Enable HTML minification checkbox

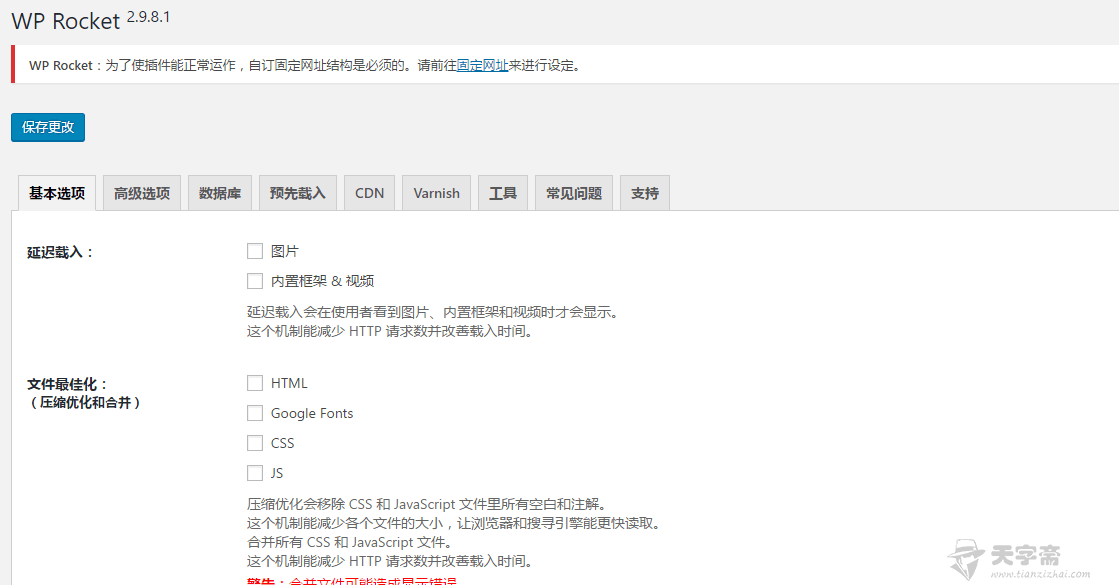(255, 383)
